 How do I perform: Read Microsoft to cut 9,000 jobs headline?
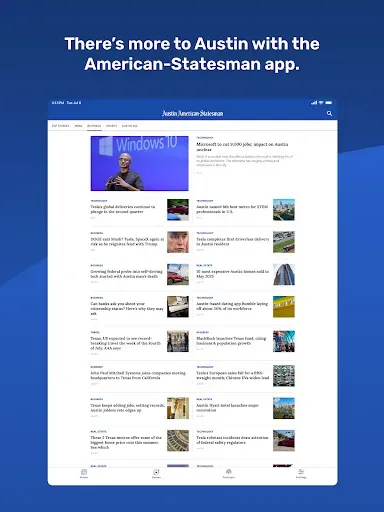coord(242,147)
